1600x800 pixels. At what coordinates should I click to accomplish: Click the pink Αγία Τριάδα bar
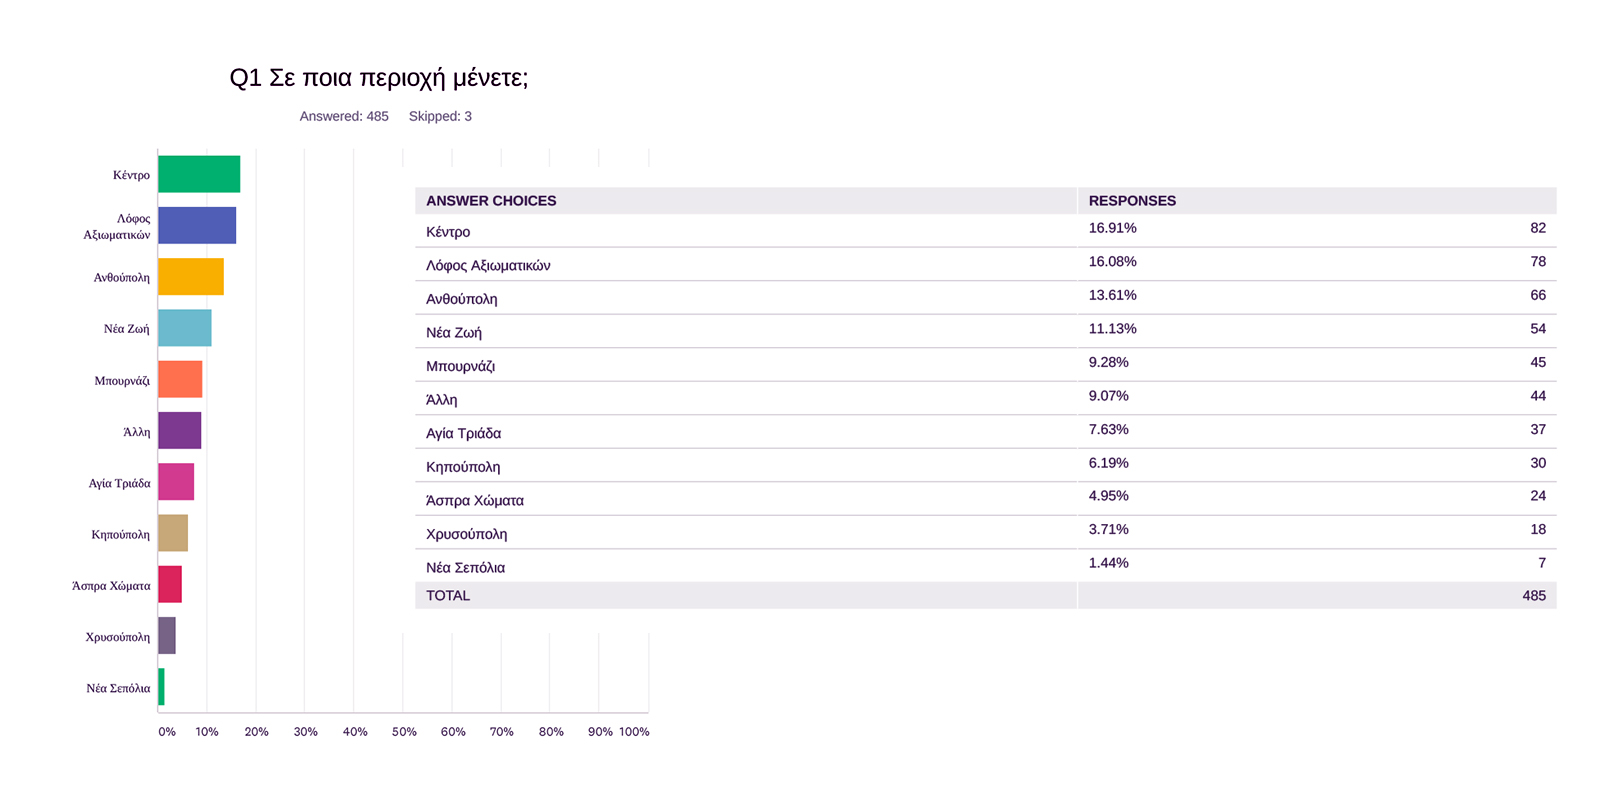click(176, 482)
